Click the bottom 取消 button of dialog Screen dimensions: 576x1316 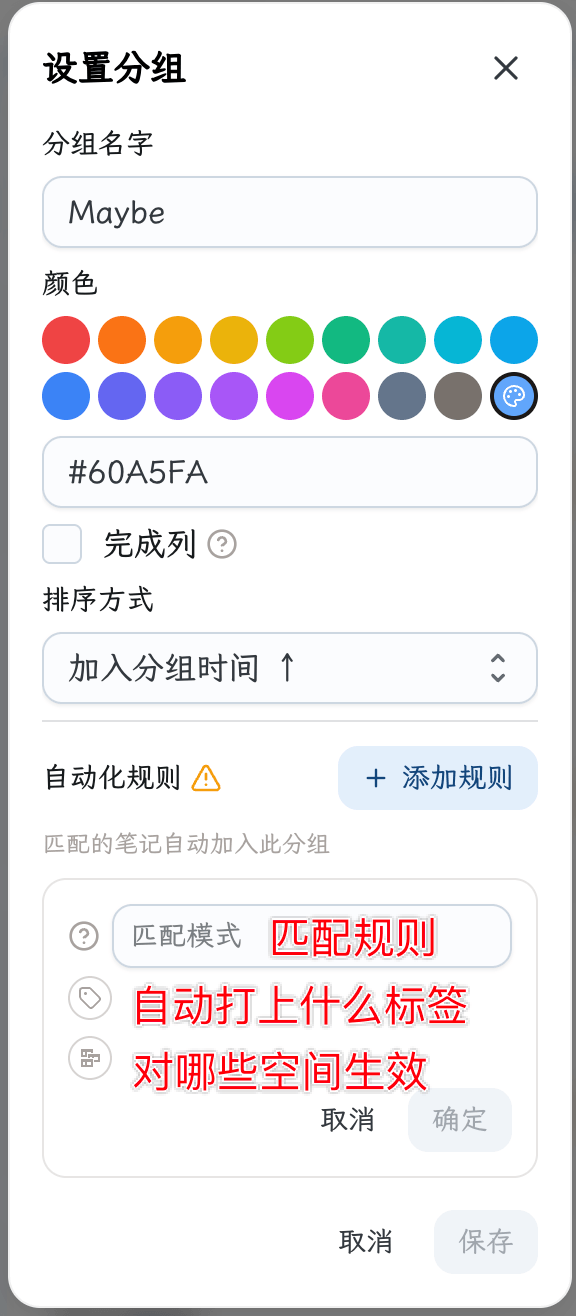point(366,1242)
